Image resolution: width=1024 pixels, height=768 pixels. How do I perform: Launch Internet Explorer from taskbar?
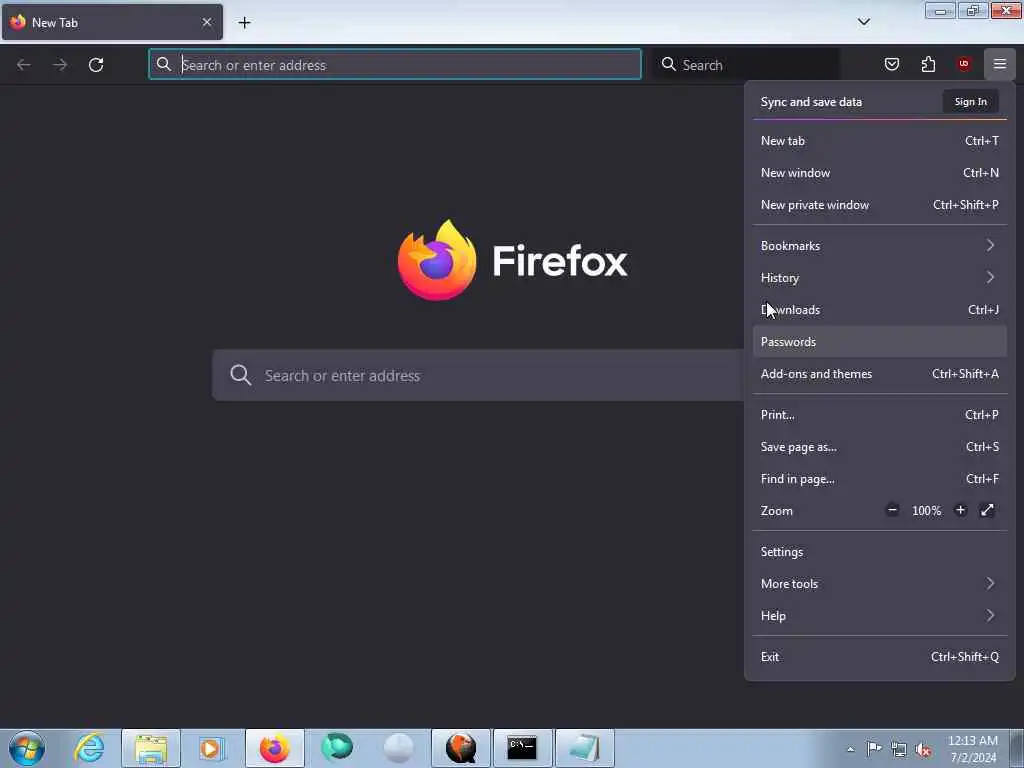point(89,748)
